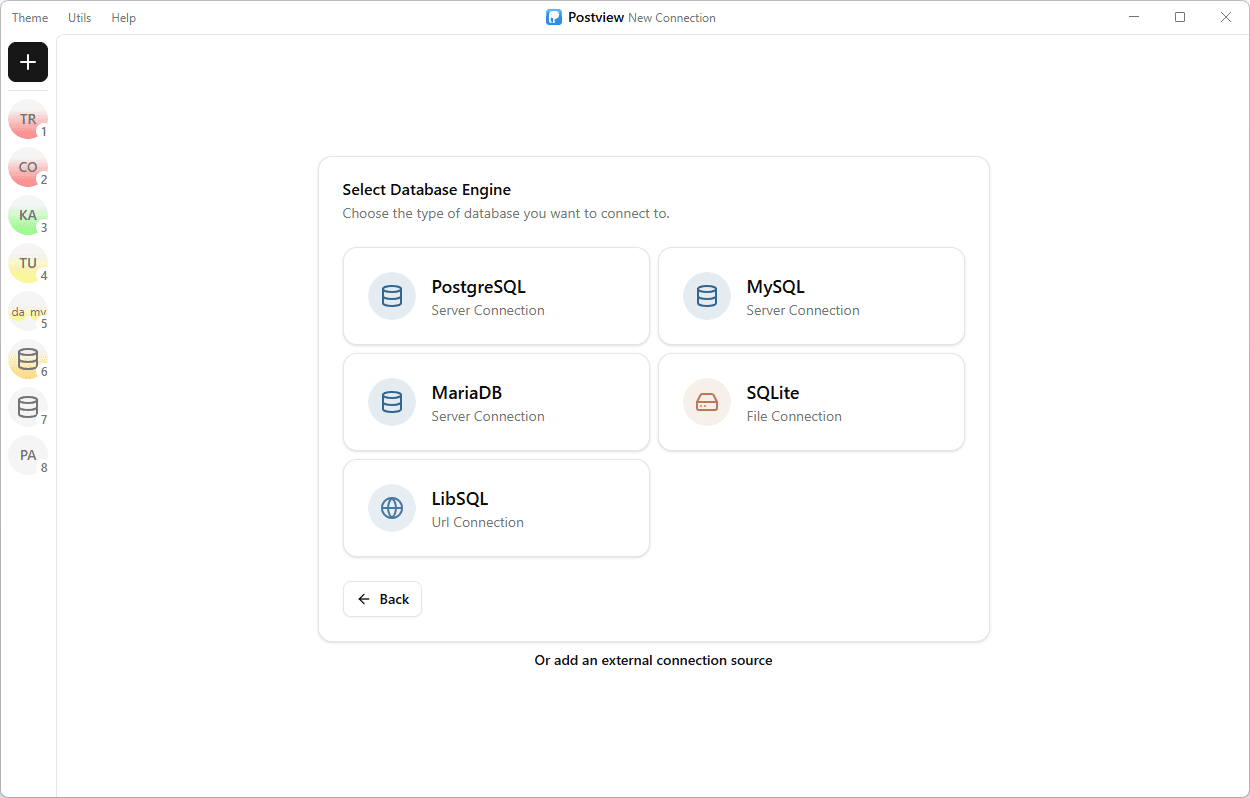Image resolution: width=1250 pixels, height=798 pixels.
Task: Go back with the Back button
Action: (x=382, y=599)
